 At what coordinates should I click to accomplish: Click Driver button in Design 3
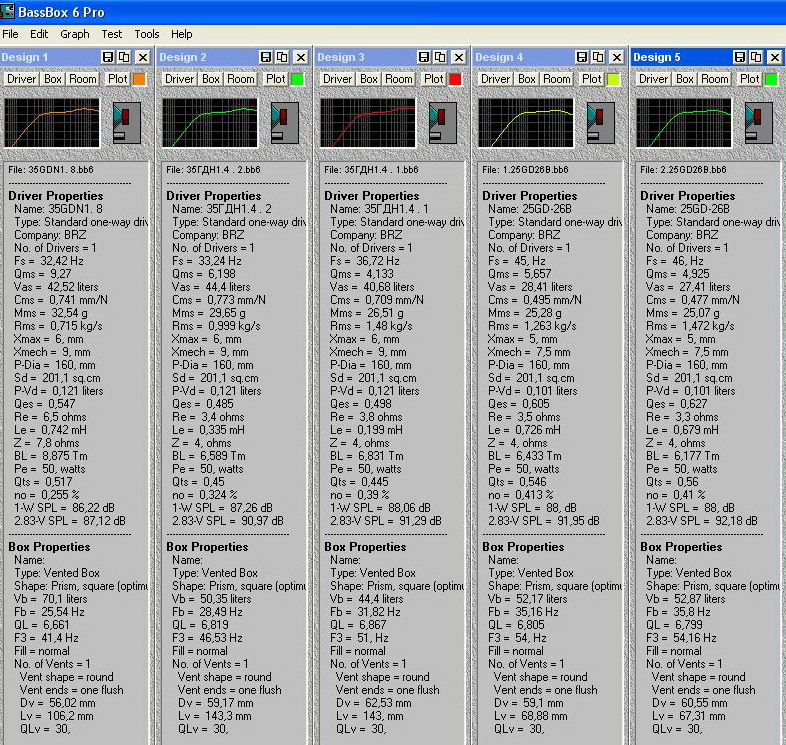[x=337, y=79]
